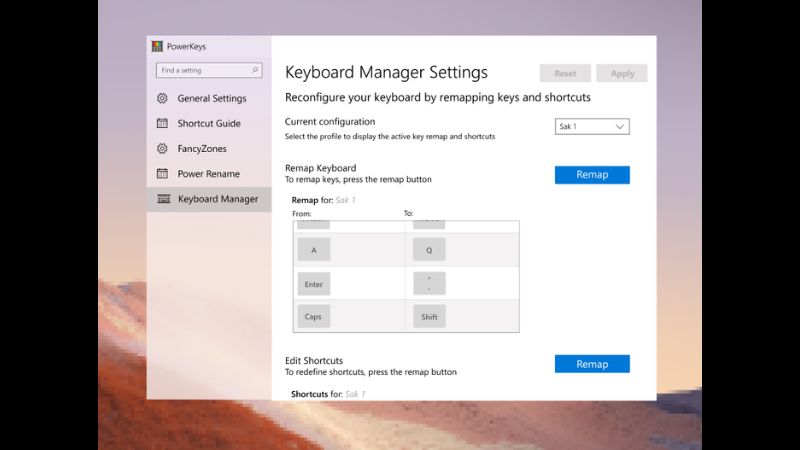
Task: Go to the Power Rename section
Action: (208, 174)
